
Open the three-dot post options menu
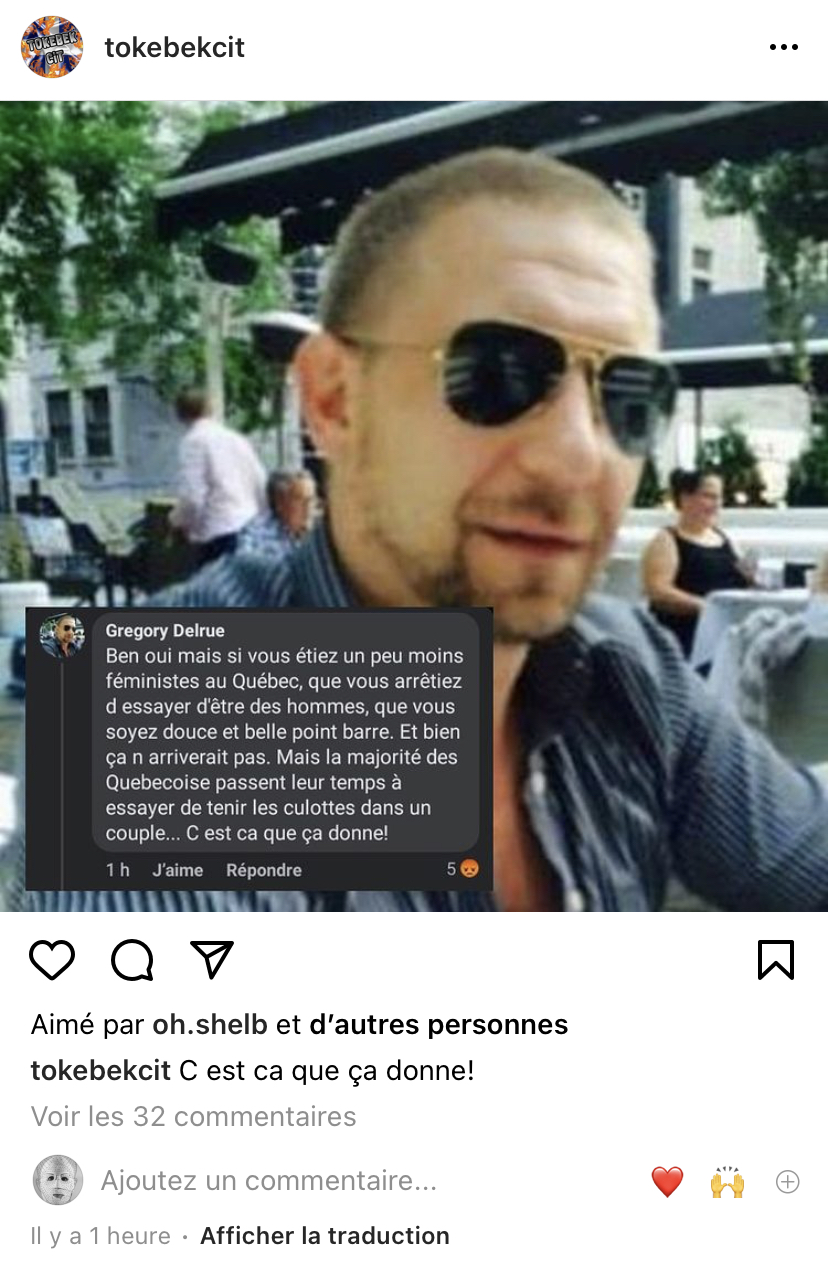[x=784, y=48]
